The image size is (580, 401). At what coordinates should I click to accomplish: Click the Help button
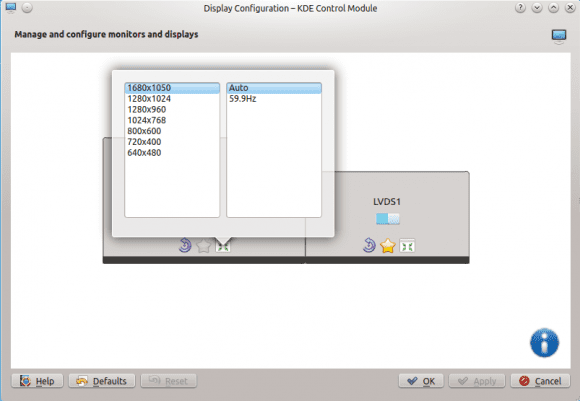[x=37, y=381]
